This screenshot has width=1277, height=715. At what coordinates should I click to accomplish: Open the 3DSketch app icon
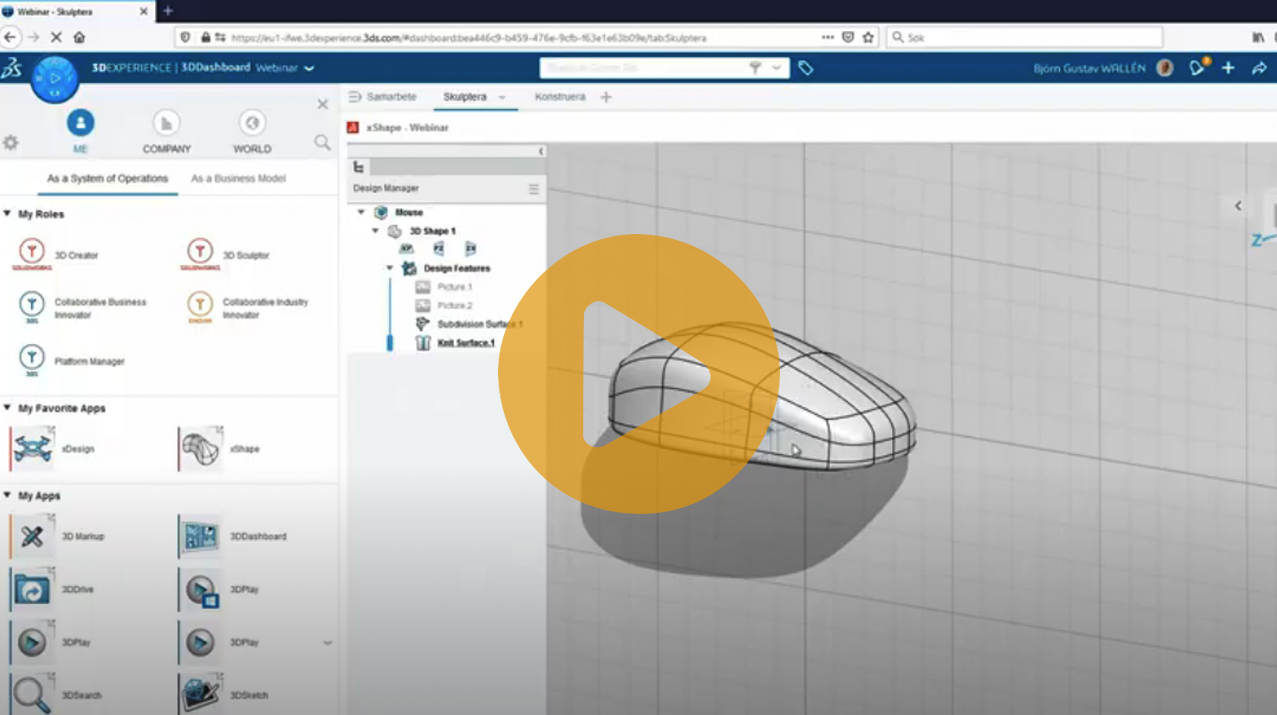click(200, 695)
